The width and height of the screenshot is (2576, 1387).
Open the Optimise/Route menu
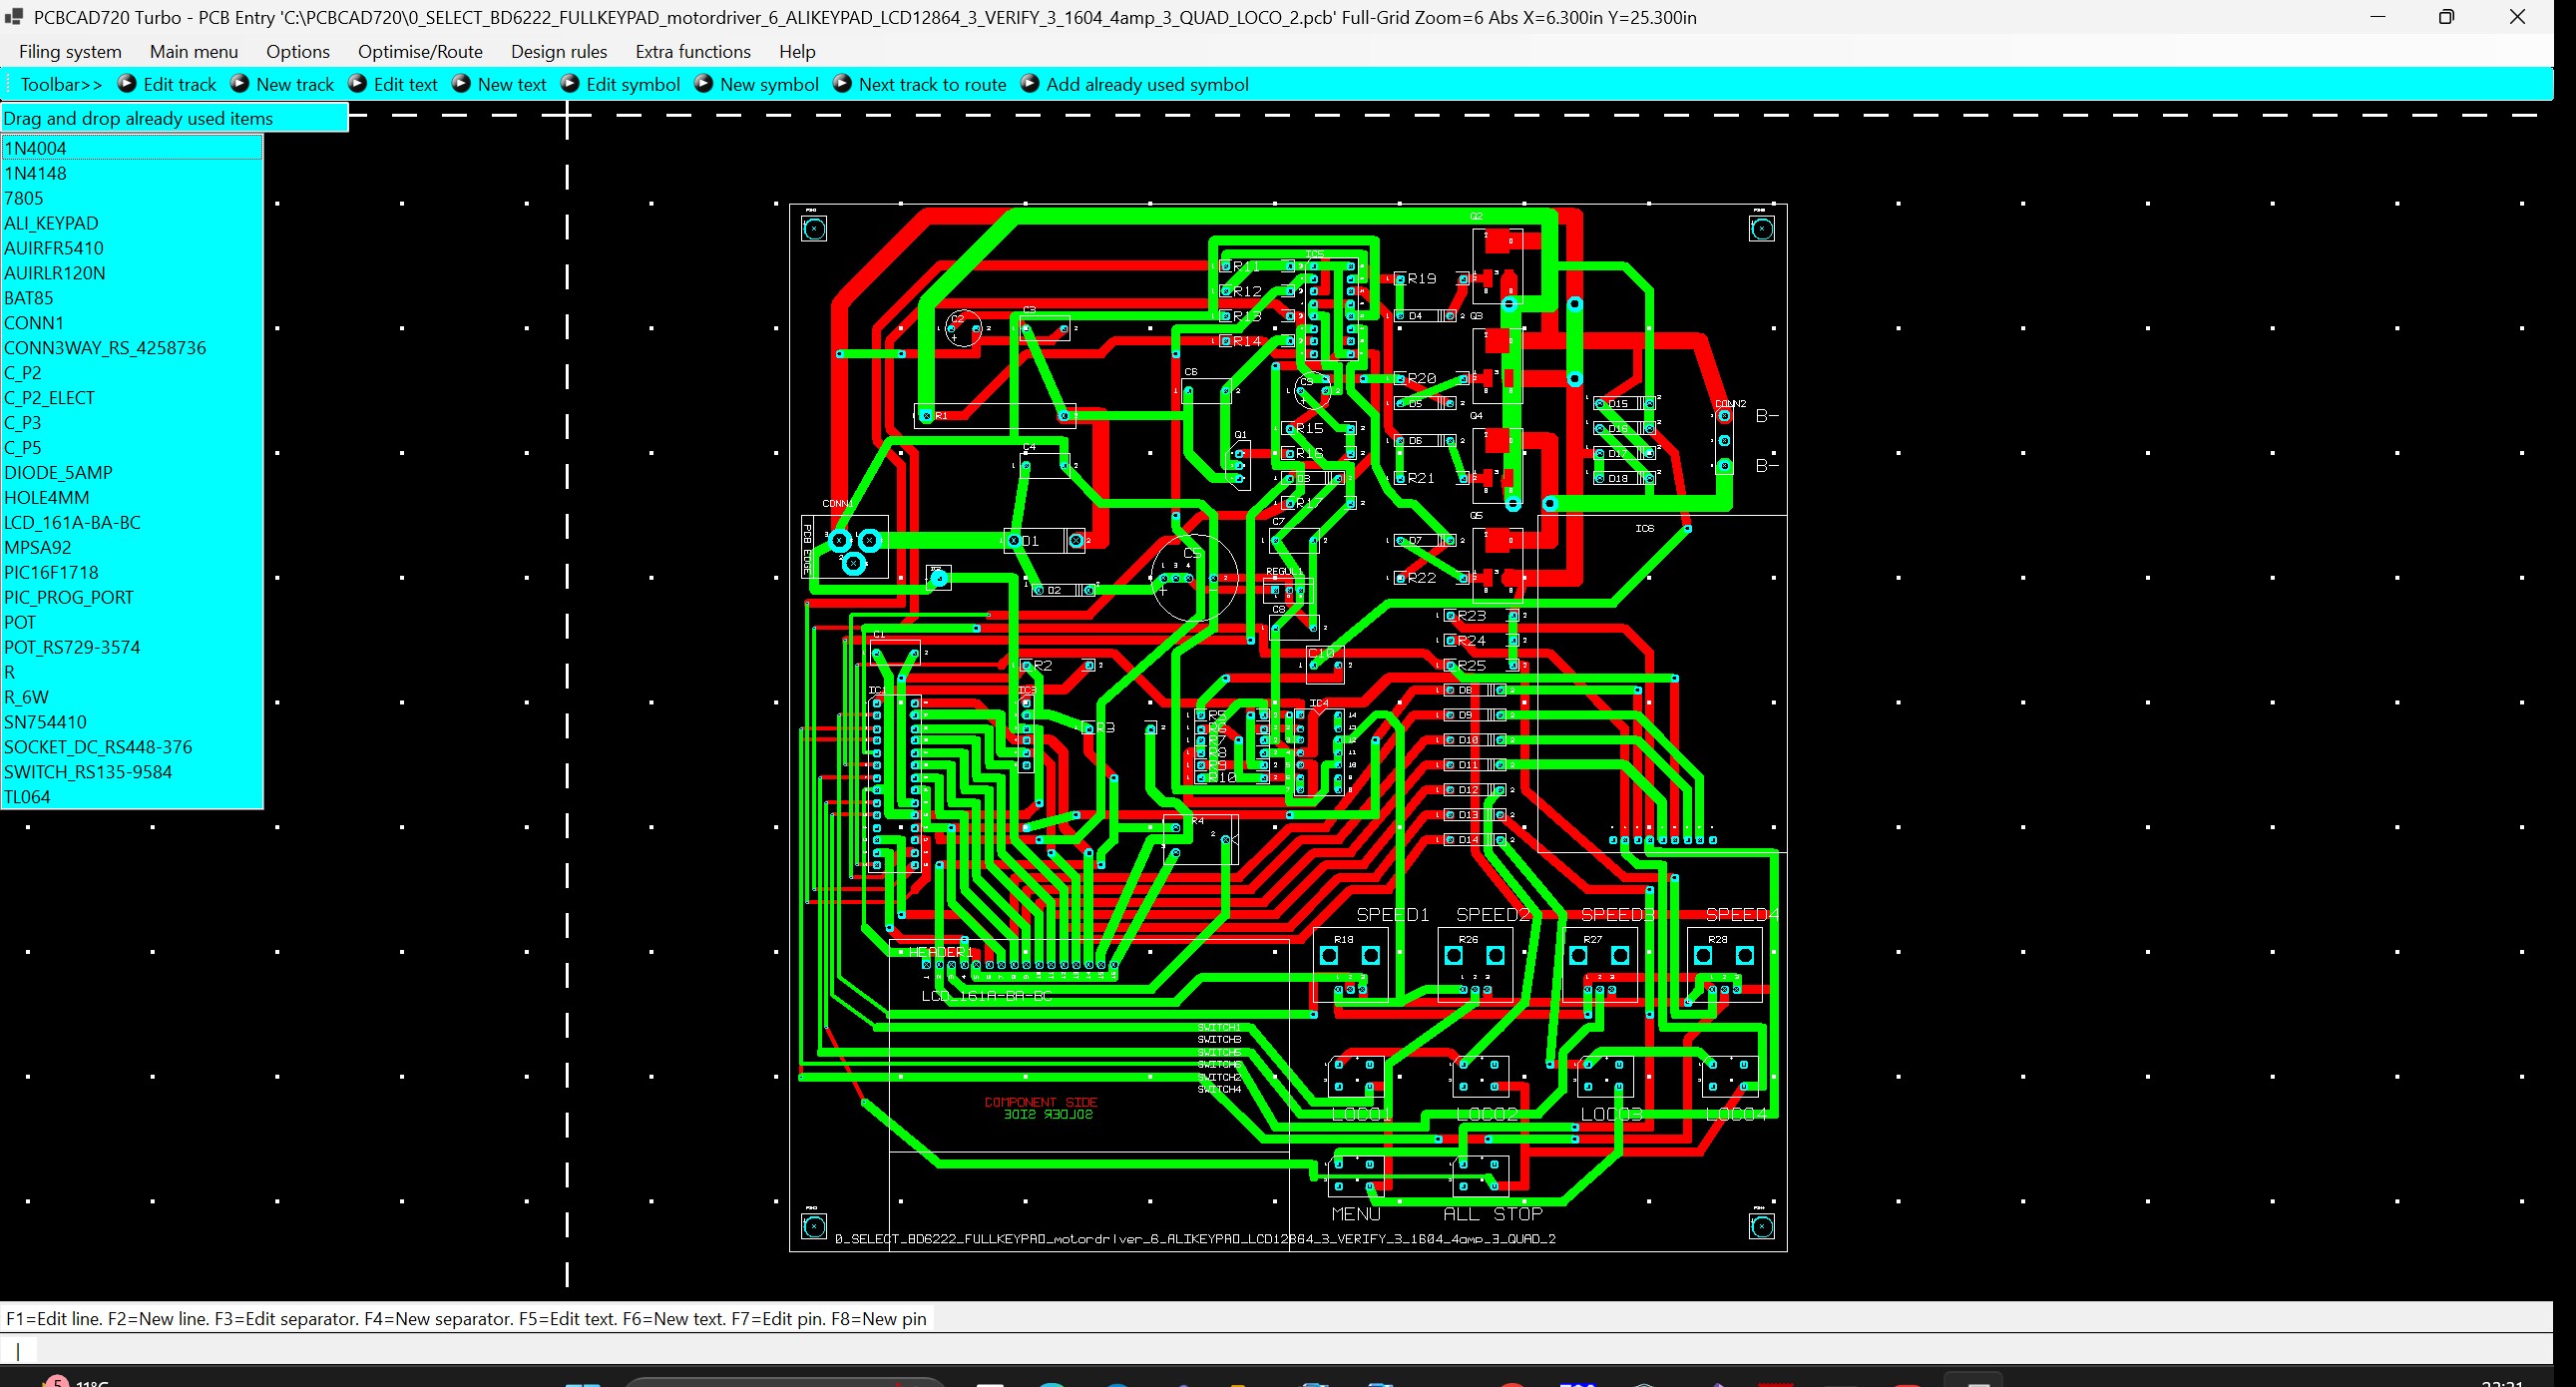tap(420, 51)
